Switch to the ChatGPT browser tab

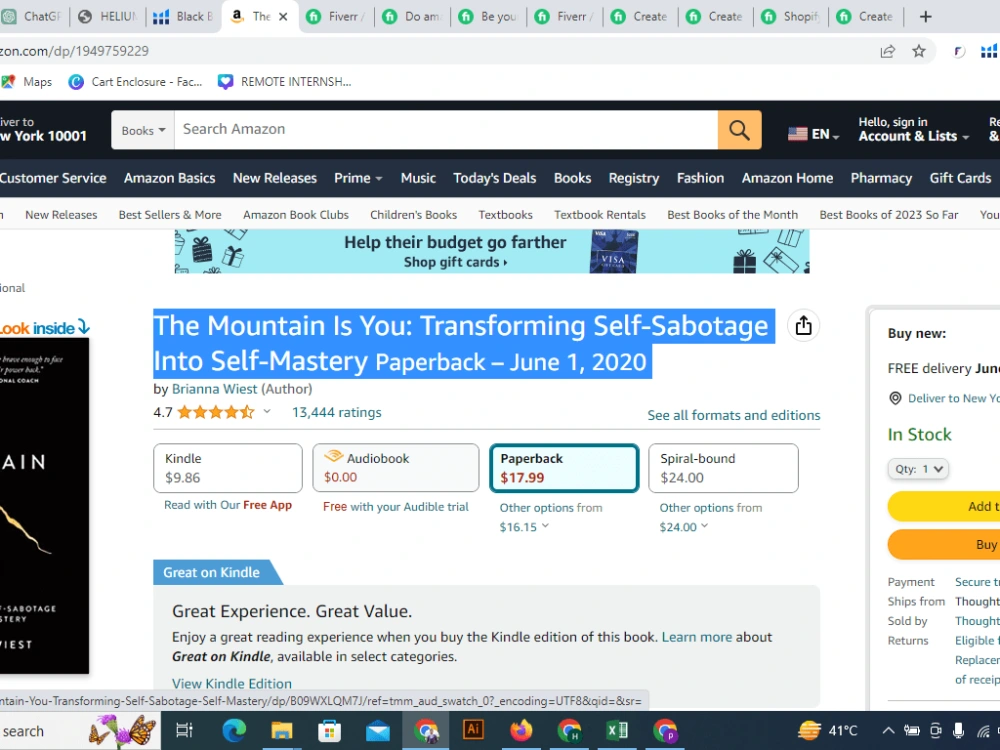(x=33, y=17)
